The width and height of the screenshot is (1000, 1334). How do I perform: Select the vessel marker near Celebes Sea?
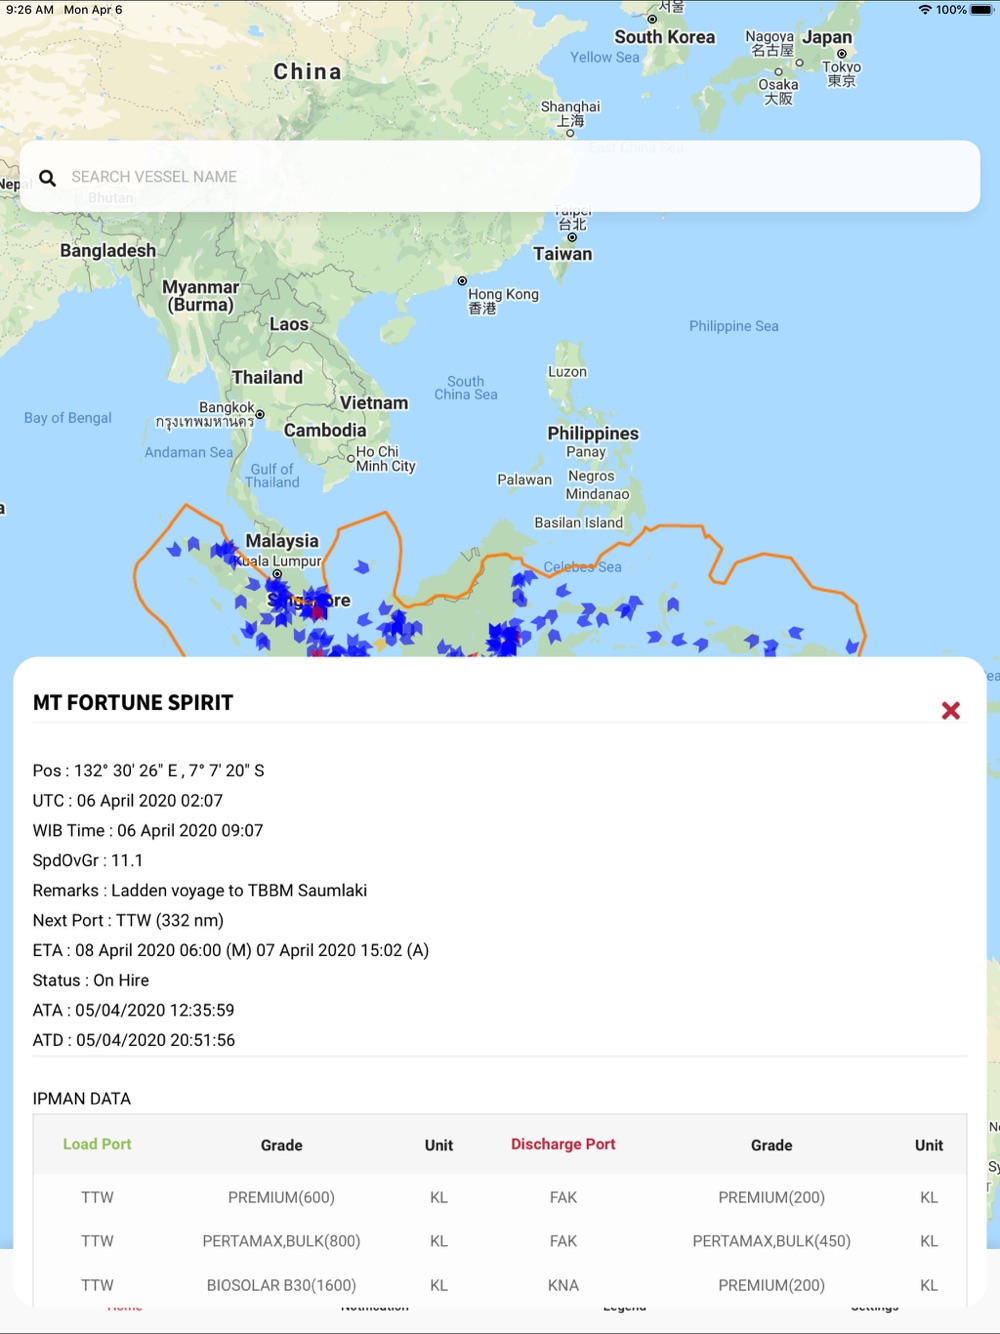563,590
